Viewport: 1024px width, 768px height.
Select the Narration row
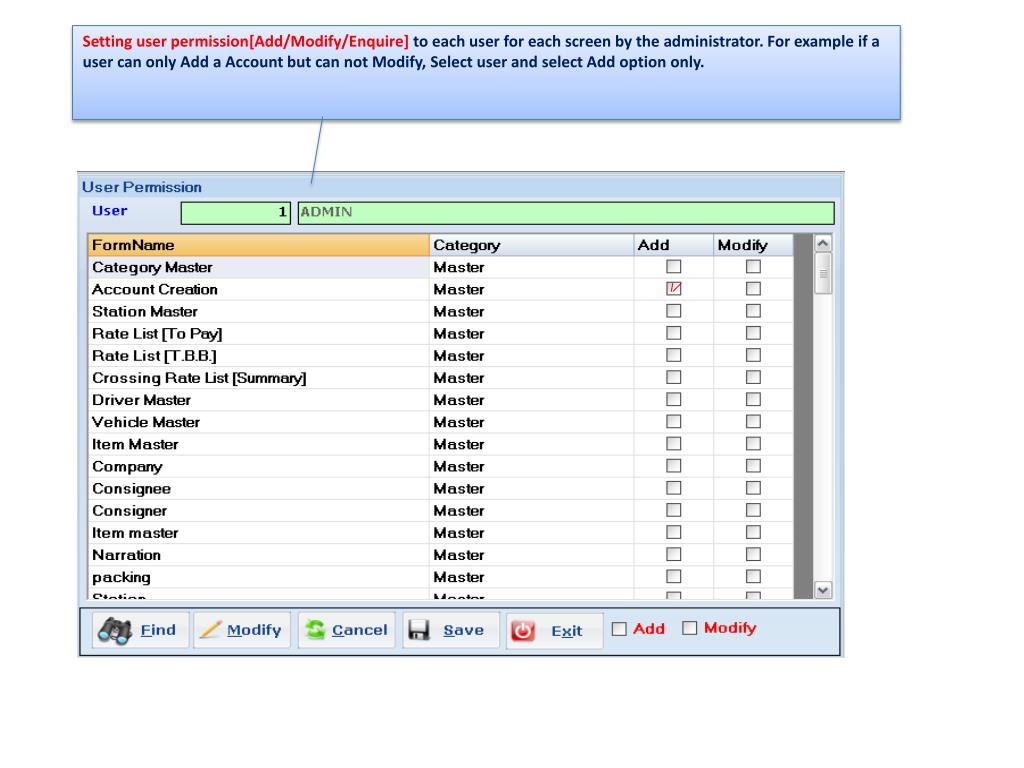[x=441, y=555]
